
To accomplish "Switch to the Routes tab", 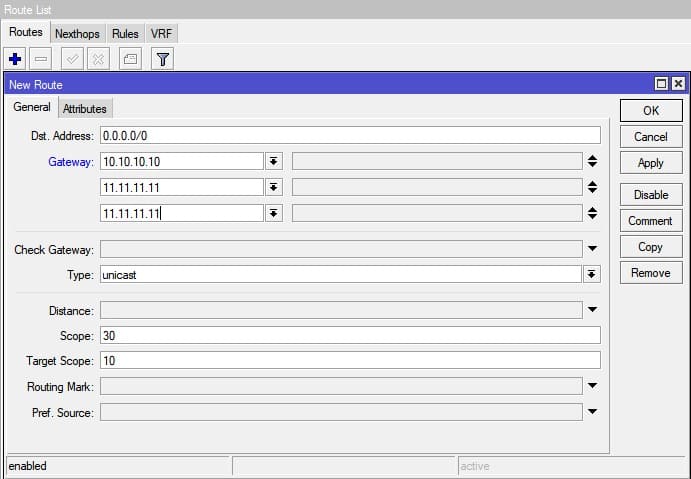I will pos(26,32).
